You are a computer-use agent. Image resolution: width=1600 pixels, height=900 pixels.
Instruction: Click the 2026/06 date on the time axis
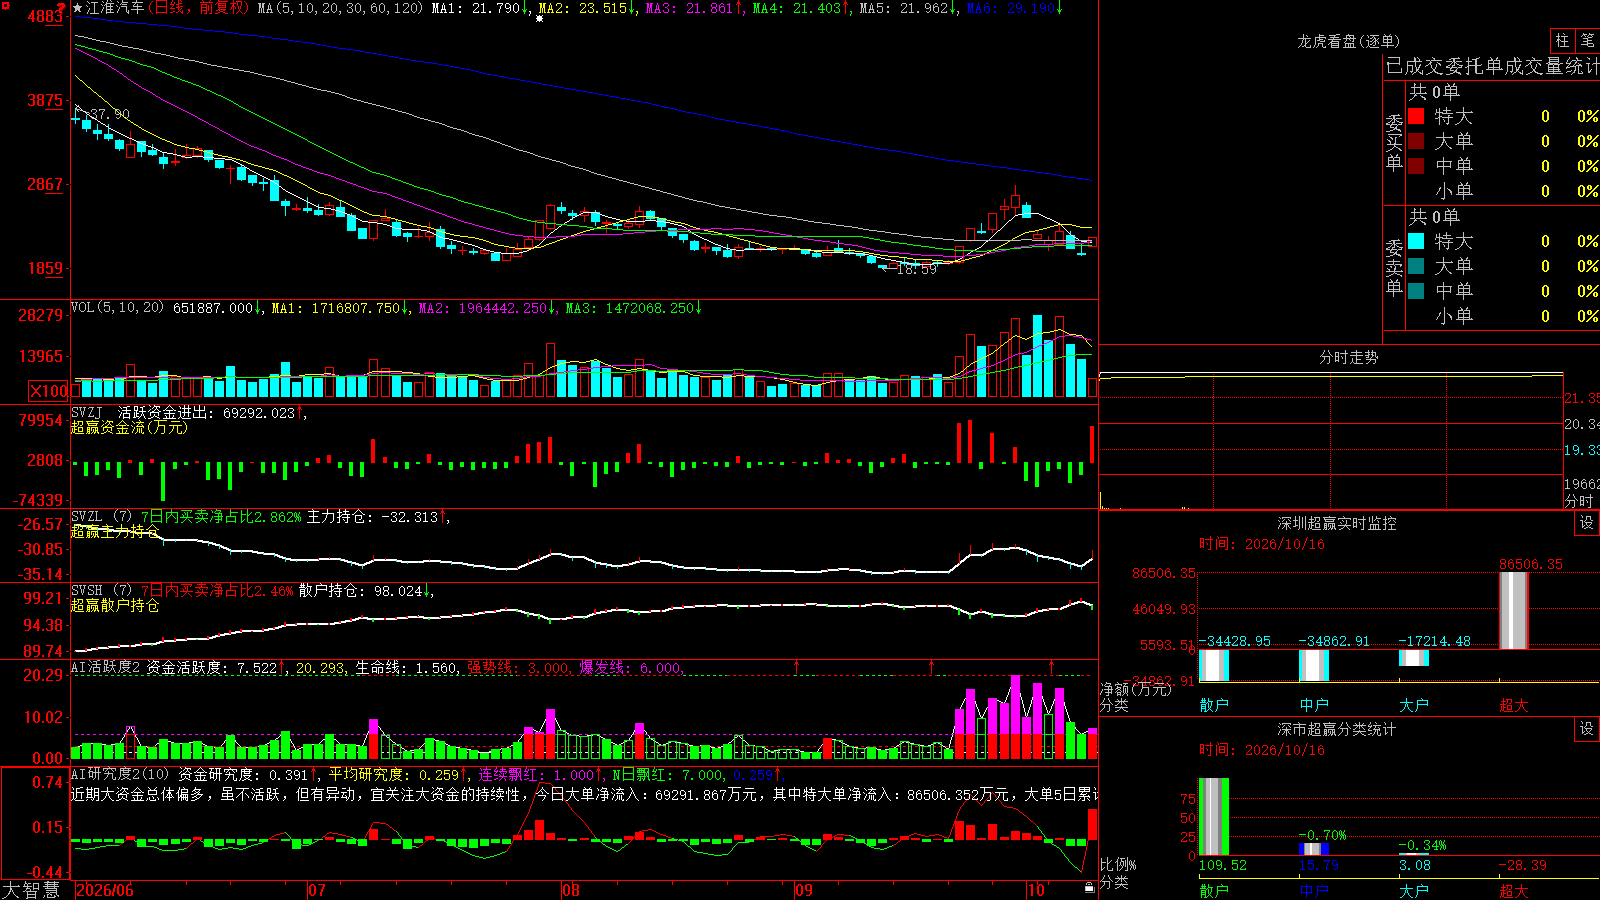point(105,890)
